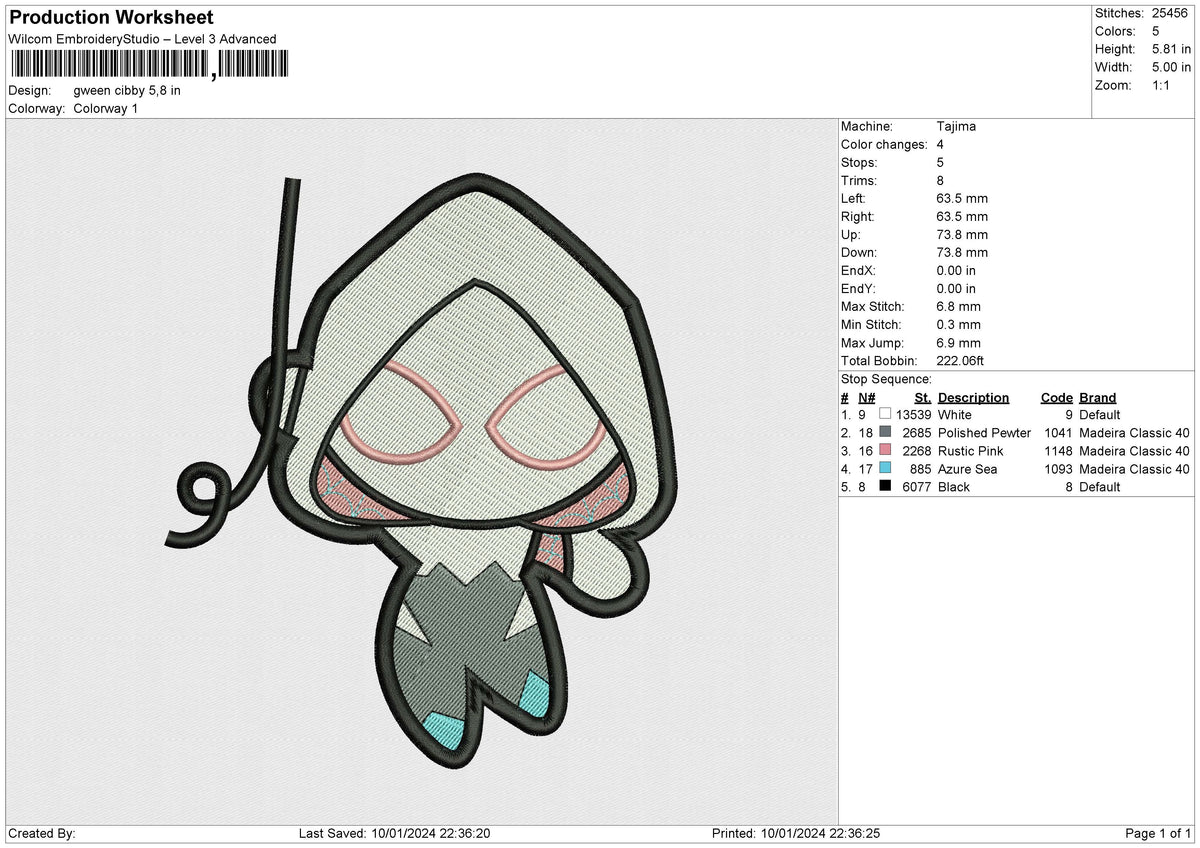Click the embroidery design preview image
This screenshot has height=848, width=1200.
click(x=421, y=470)
